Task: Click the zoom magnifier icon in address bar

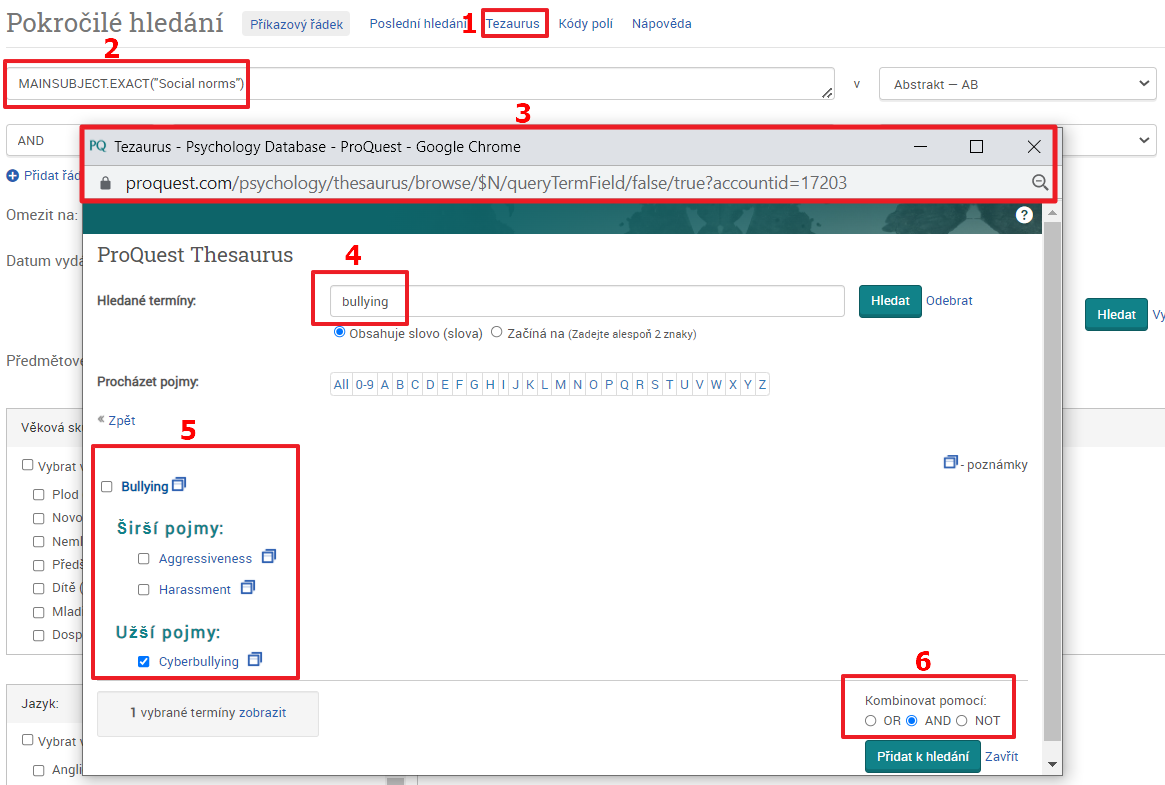Action: click(1039, 183)
